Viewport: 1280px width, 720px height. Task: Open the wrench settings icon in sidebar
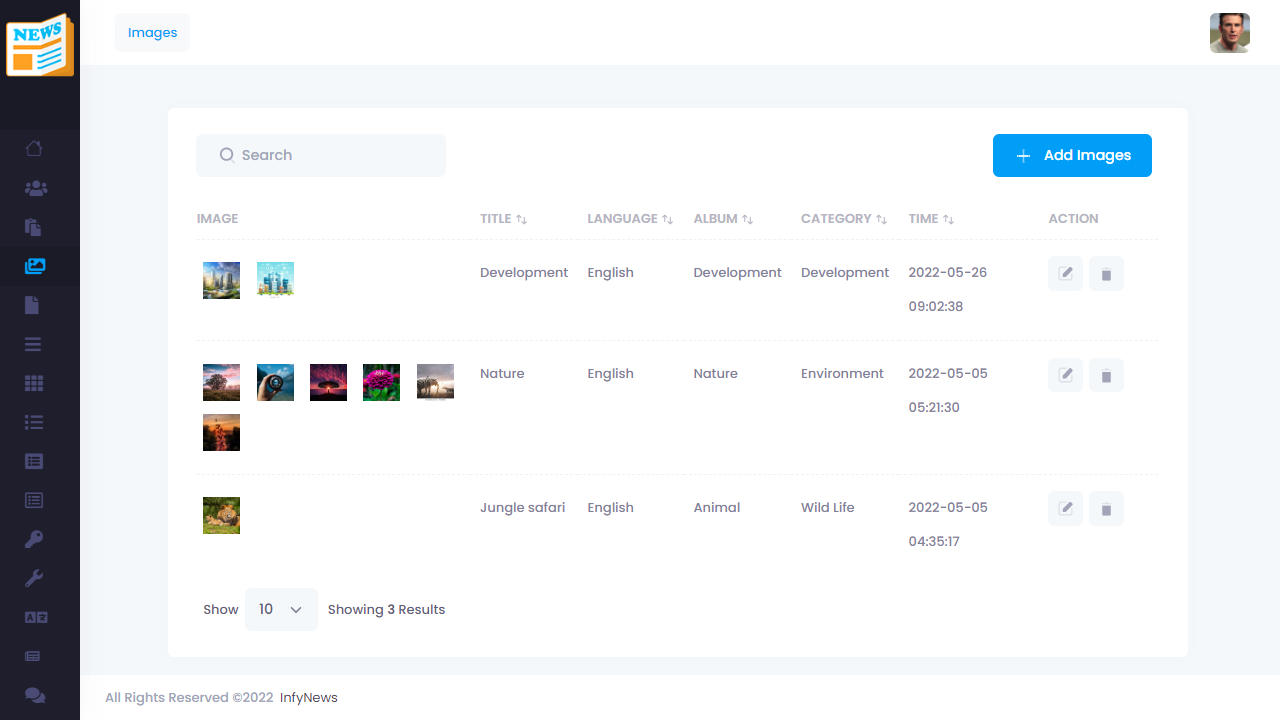33,578
